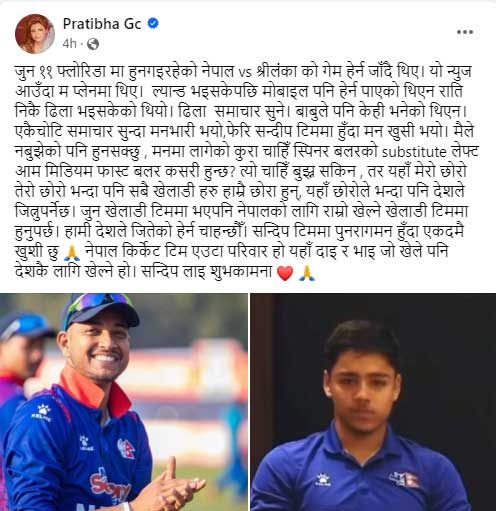496x511 pixels.
Task: Open the right photo of player in blue polo
Action: coord(373,402)
